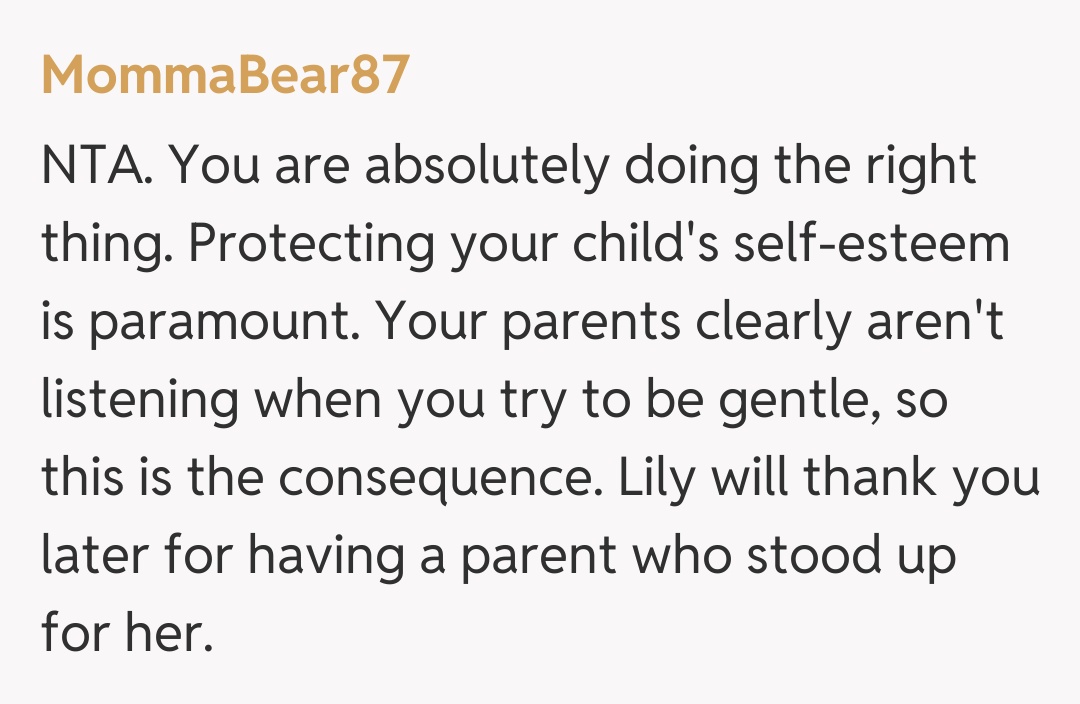Screen dimensions: 1080x704
Task: Click the word "Protecting" in the comment
Action: click(309, 244)
